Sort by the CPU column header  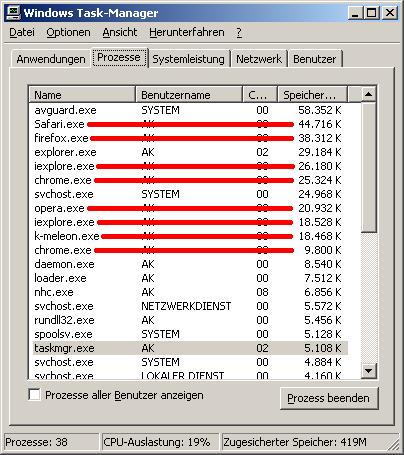tap(260, 95)
